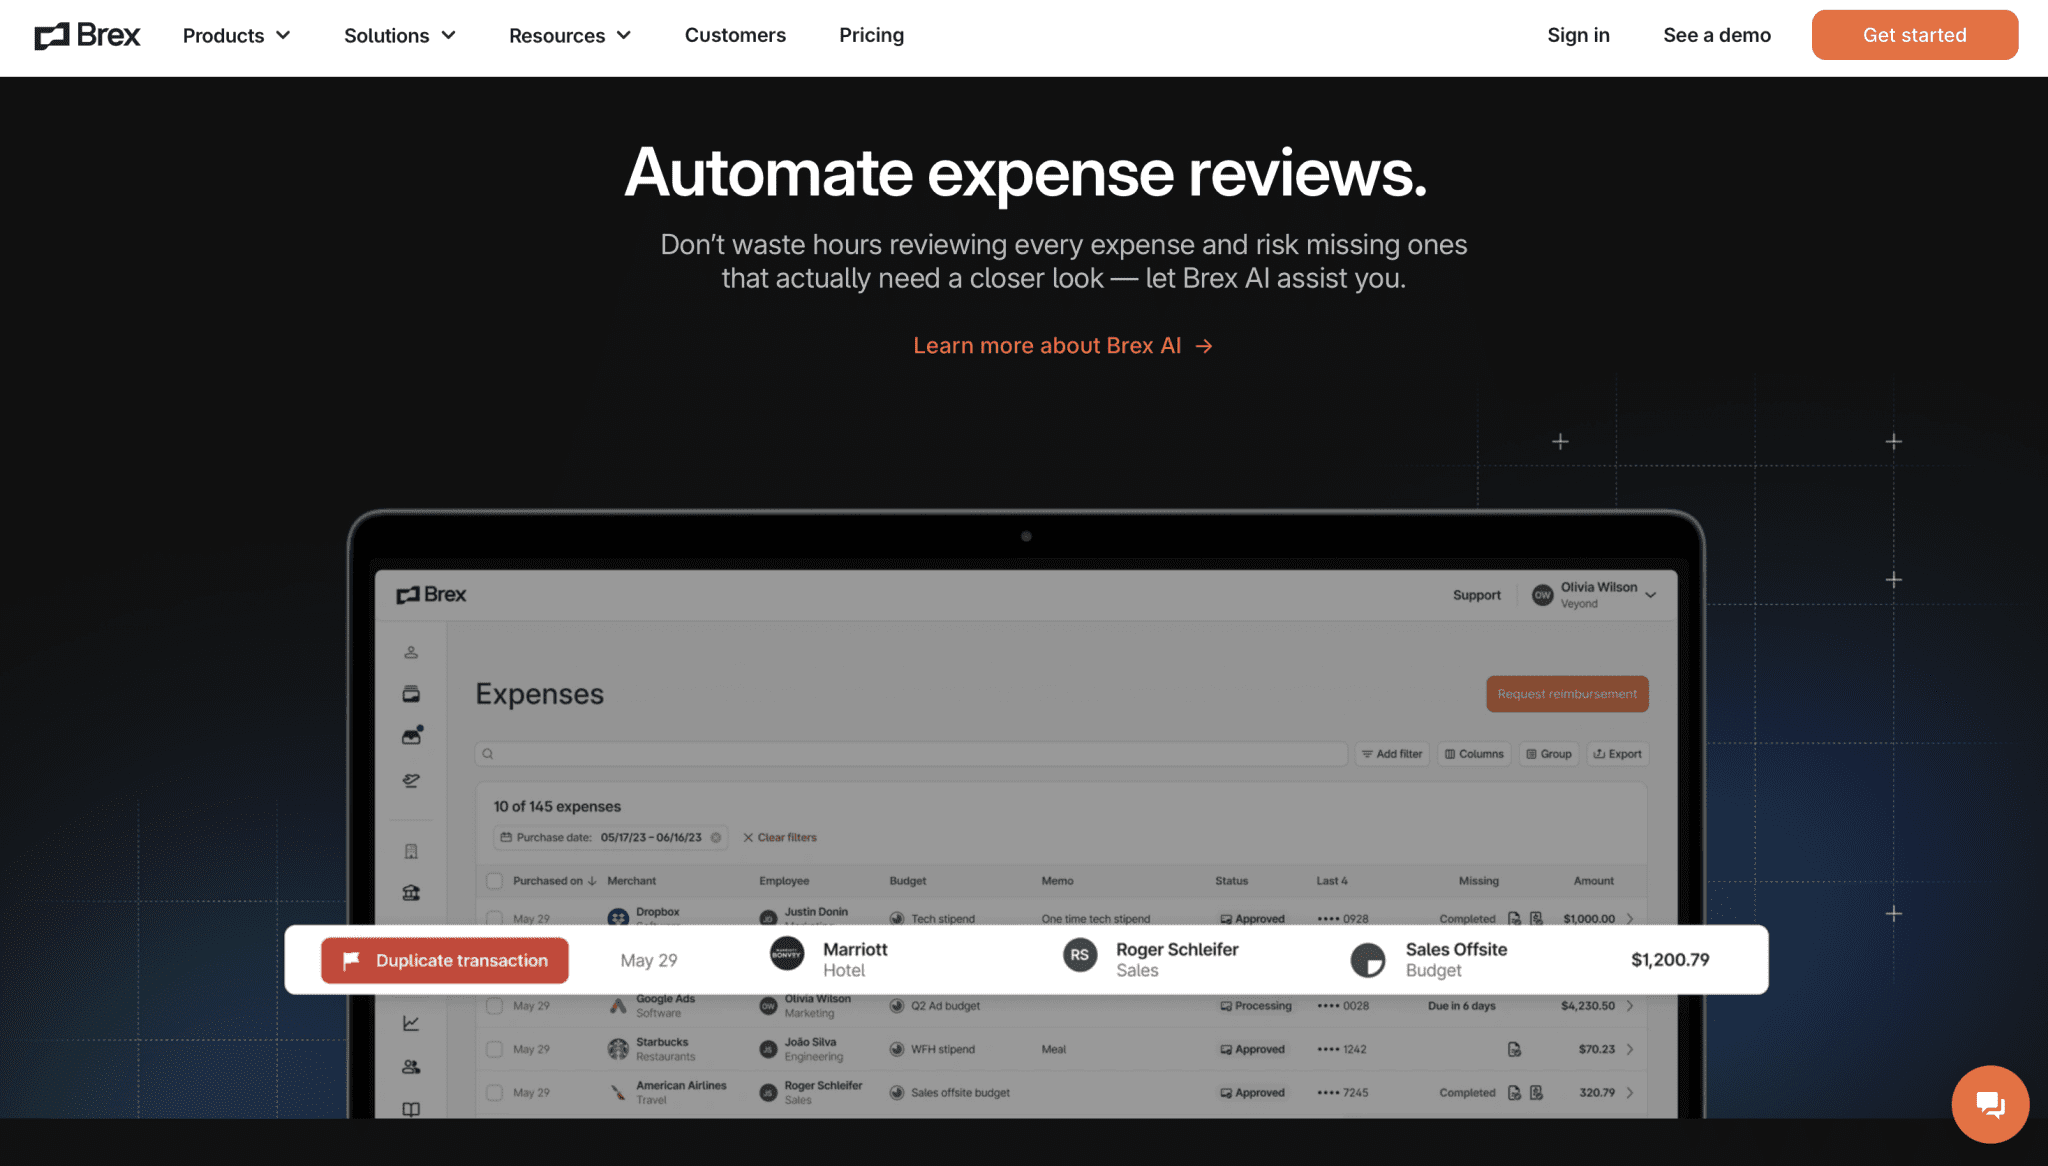Viewport: 2048px width, 1166px height.
Task: Open the account profile icon in sidebar
Action: coord(411,652)
